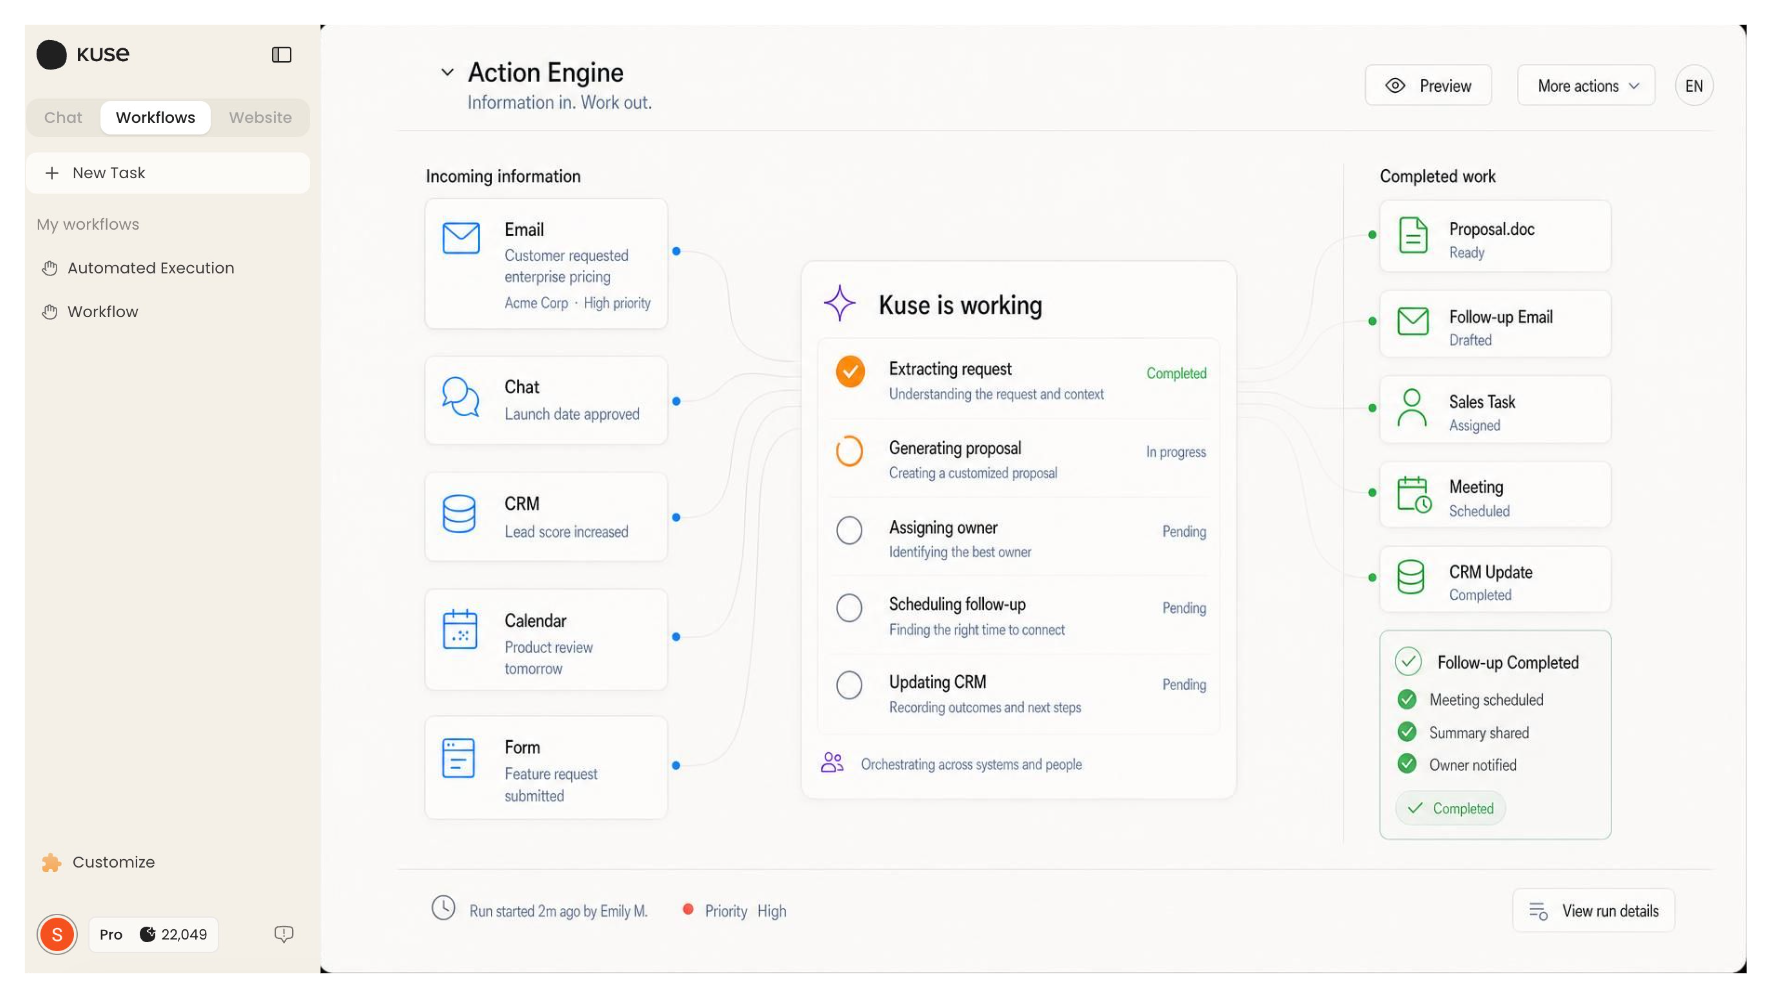Click the green connector dot beside Proposal.doc
1774x998 pixels.
pos(1372,235)
